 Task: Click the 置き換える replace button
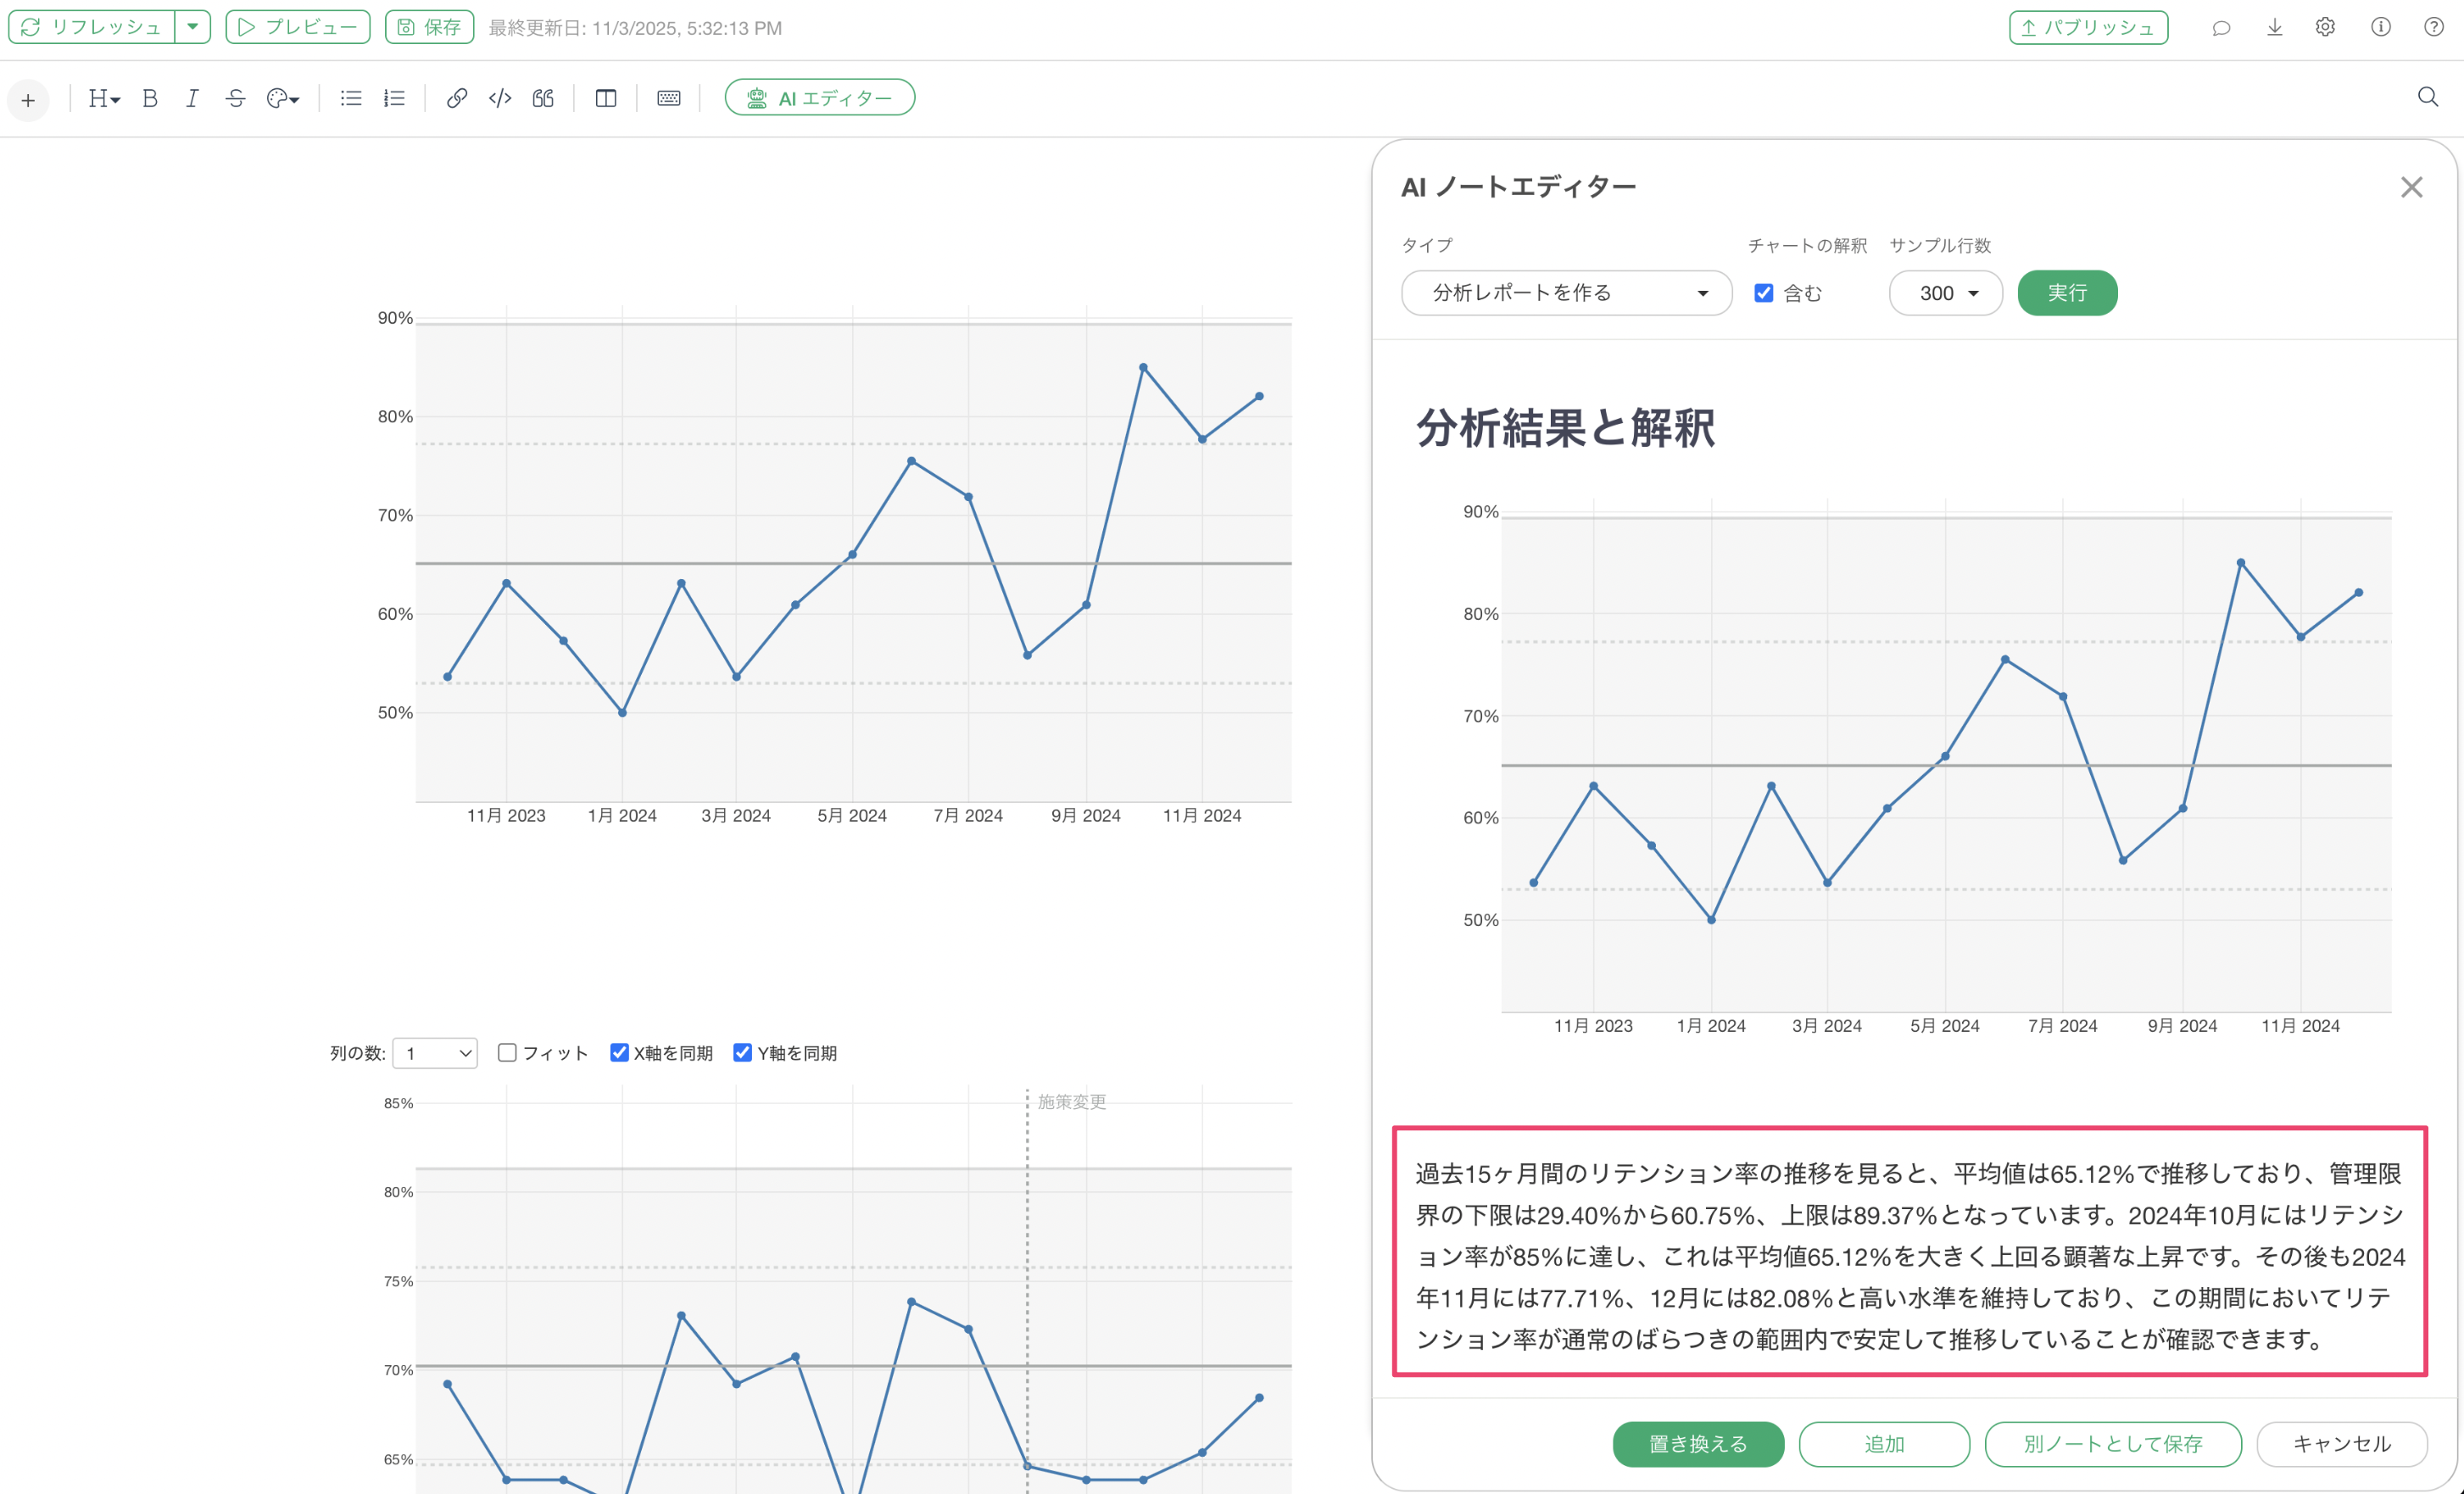tap(1697, 1443)
